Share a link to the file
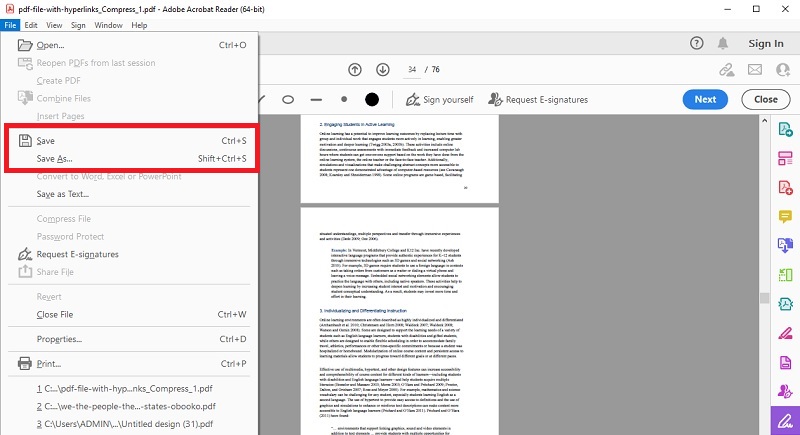 point(727,70)
